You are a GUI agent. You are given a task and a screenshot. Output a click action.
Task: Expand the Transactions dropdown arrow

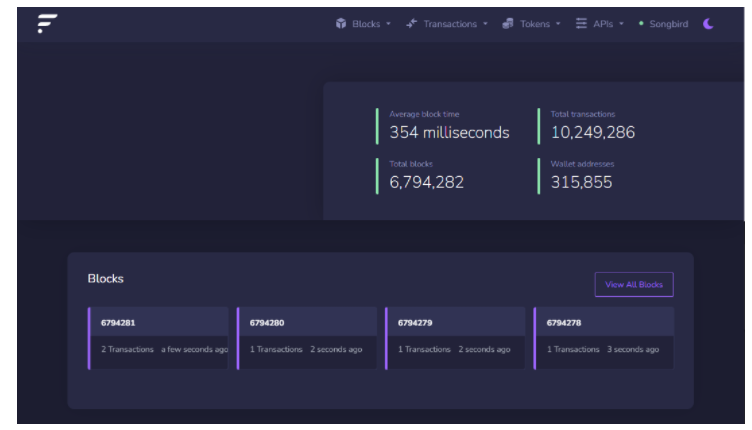click(x=485, y=24)
